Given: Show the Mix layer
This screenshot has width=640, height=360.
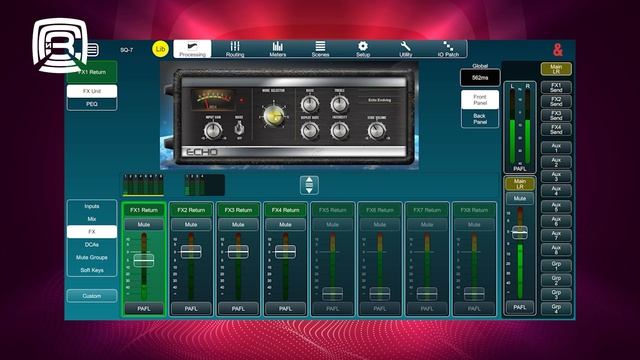Looking at the screenshot, I should 92,219.
